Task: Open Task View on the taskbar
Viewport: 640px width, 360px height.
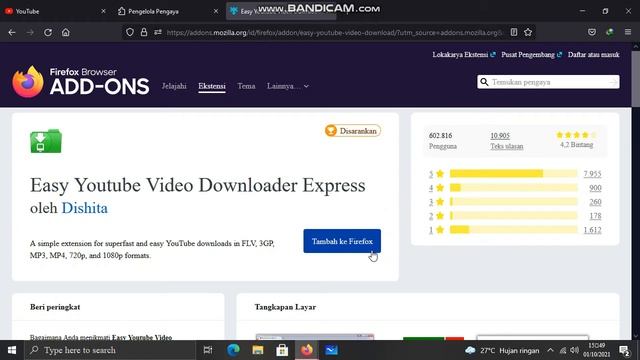Action: pyautogui.click(x=208, y=350)
